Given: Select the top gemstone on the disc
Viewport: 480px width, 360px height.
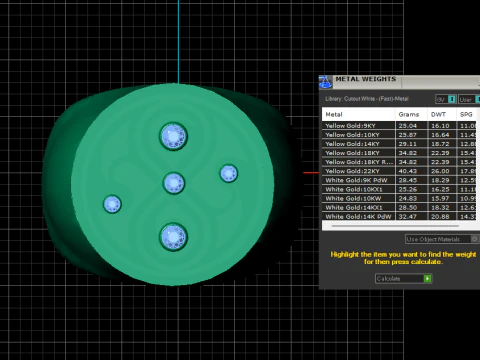Looking at the screenshot, I should coord(173,136).
